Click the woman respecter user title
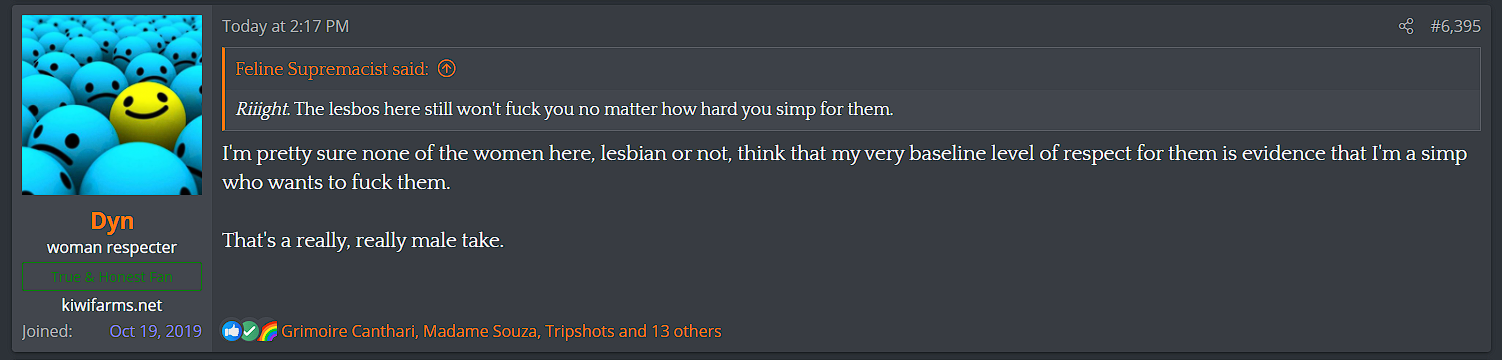Viewport: 1502px width, 360px height. [112, 247]
